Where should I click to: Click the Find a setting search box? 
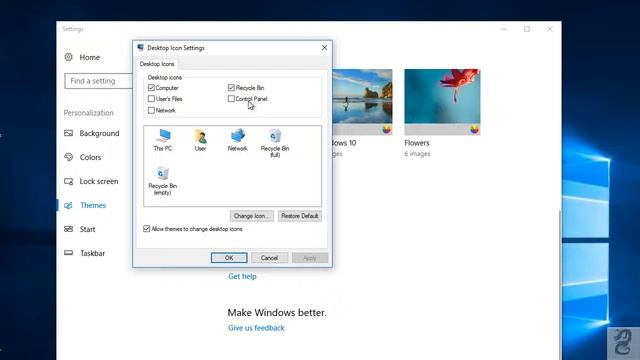pyautogui.click(x=99, y=81)
